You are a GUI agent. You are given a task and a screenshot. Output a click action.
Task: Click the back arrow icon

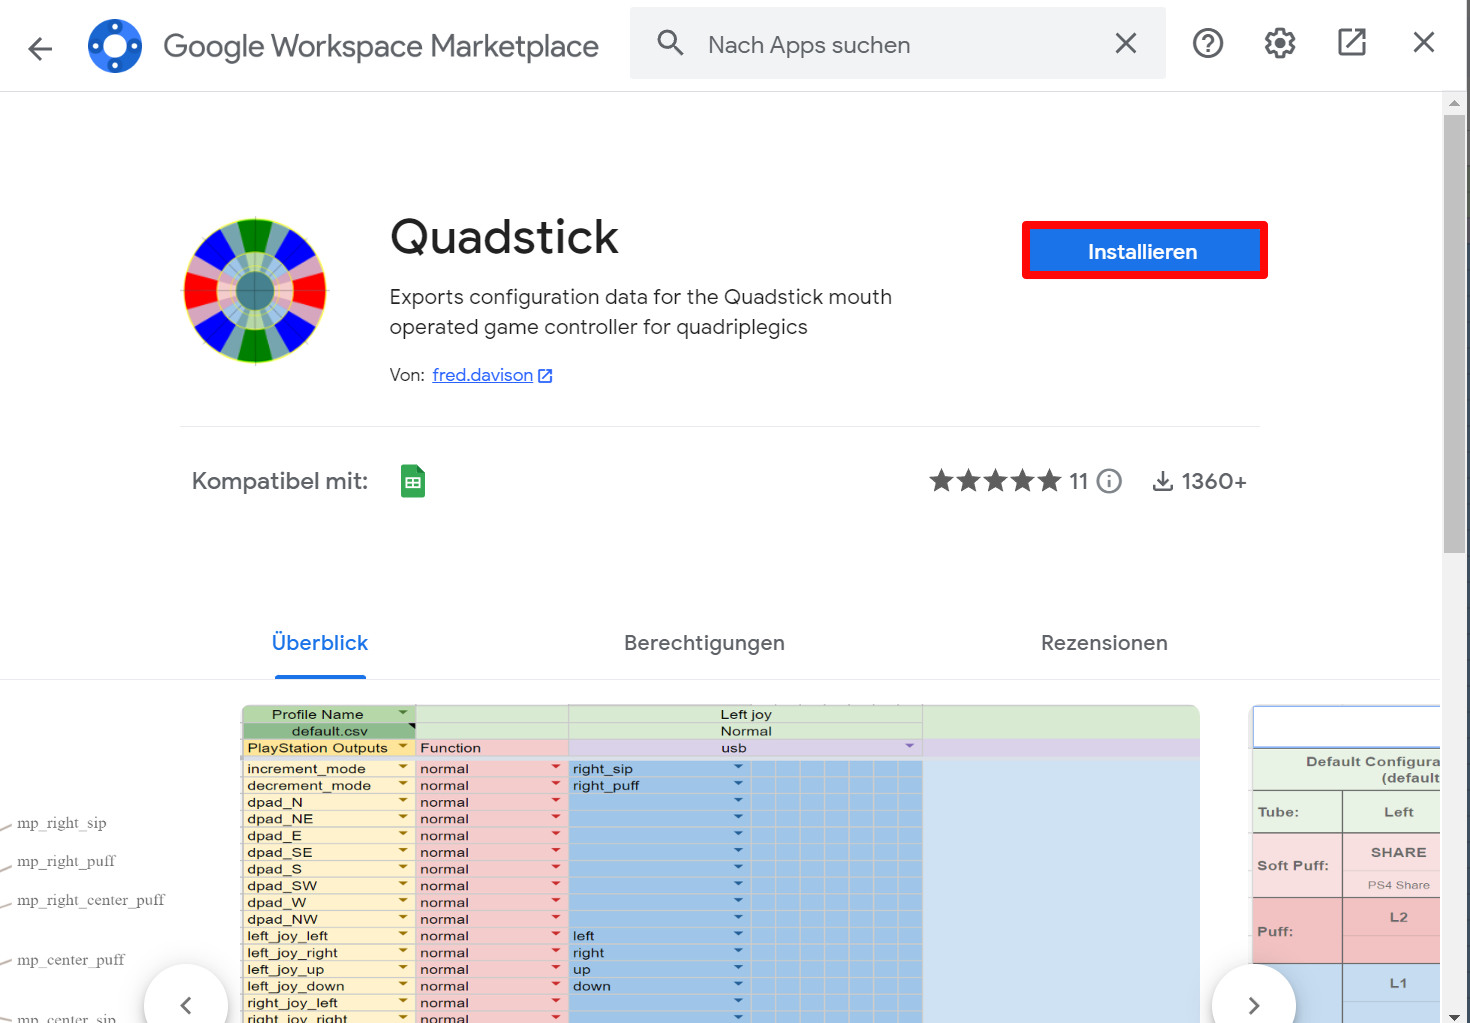40,47
